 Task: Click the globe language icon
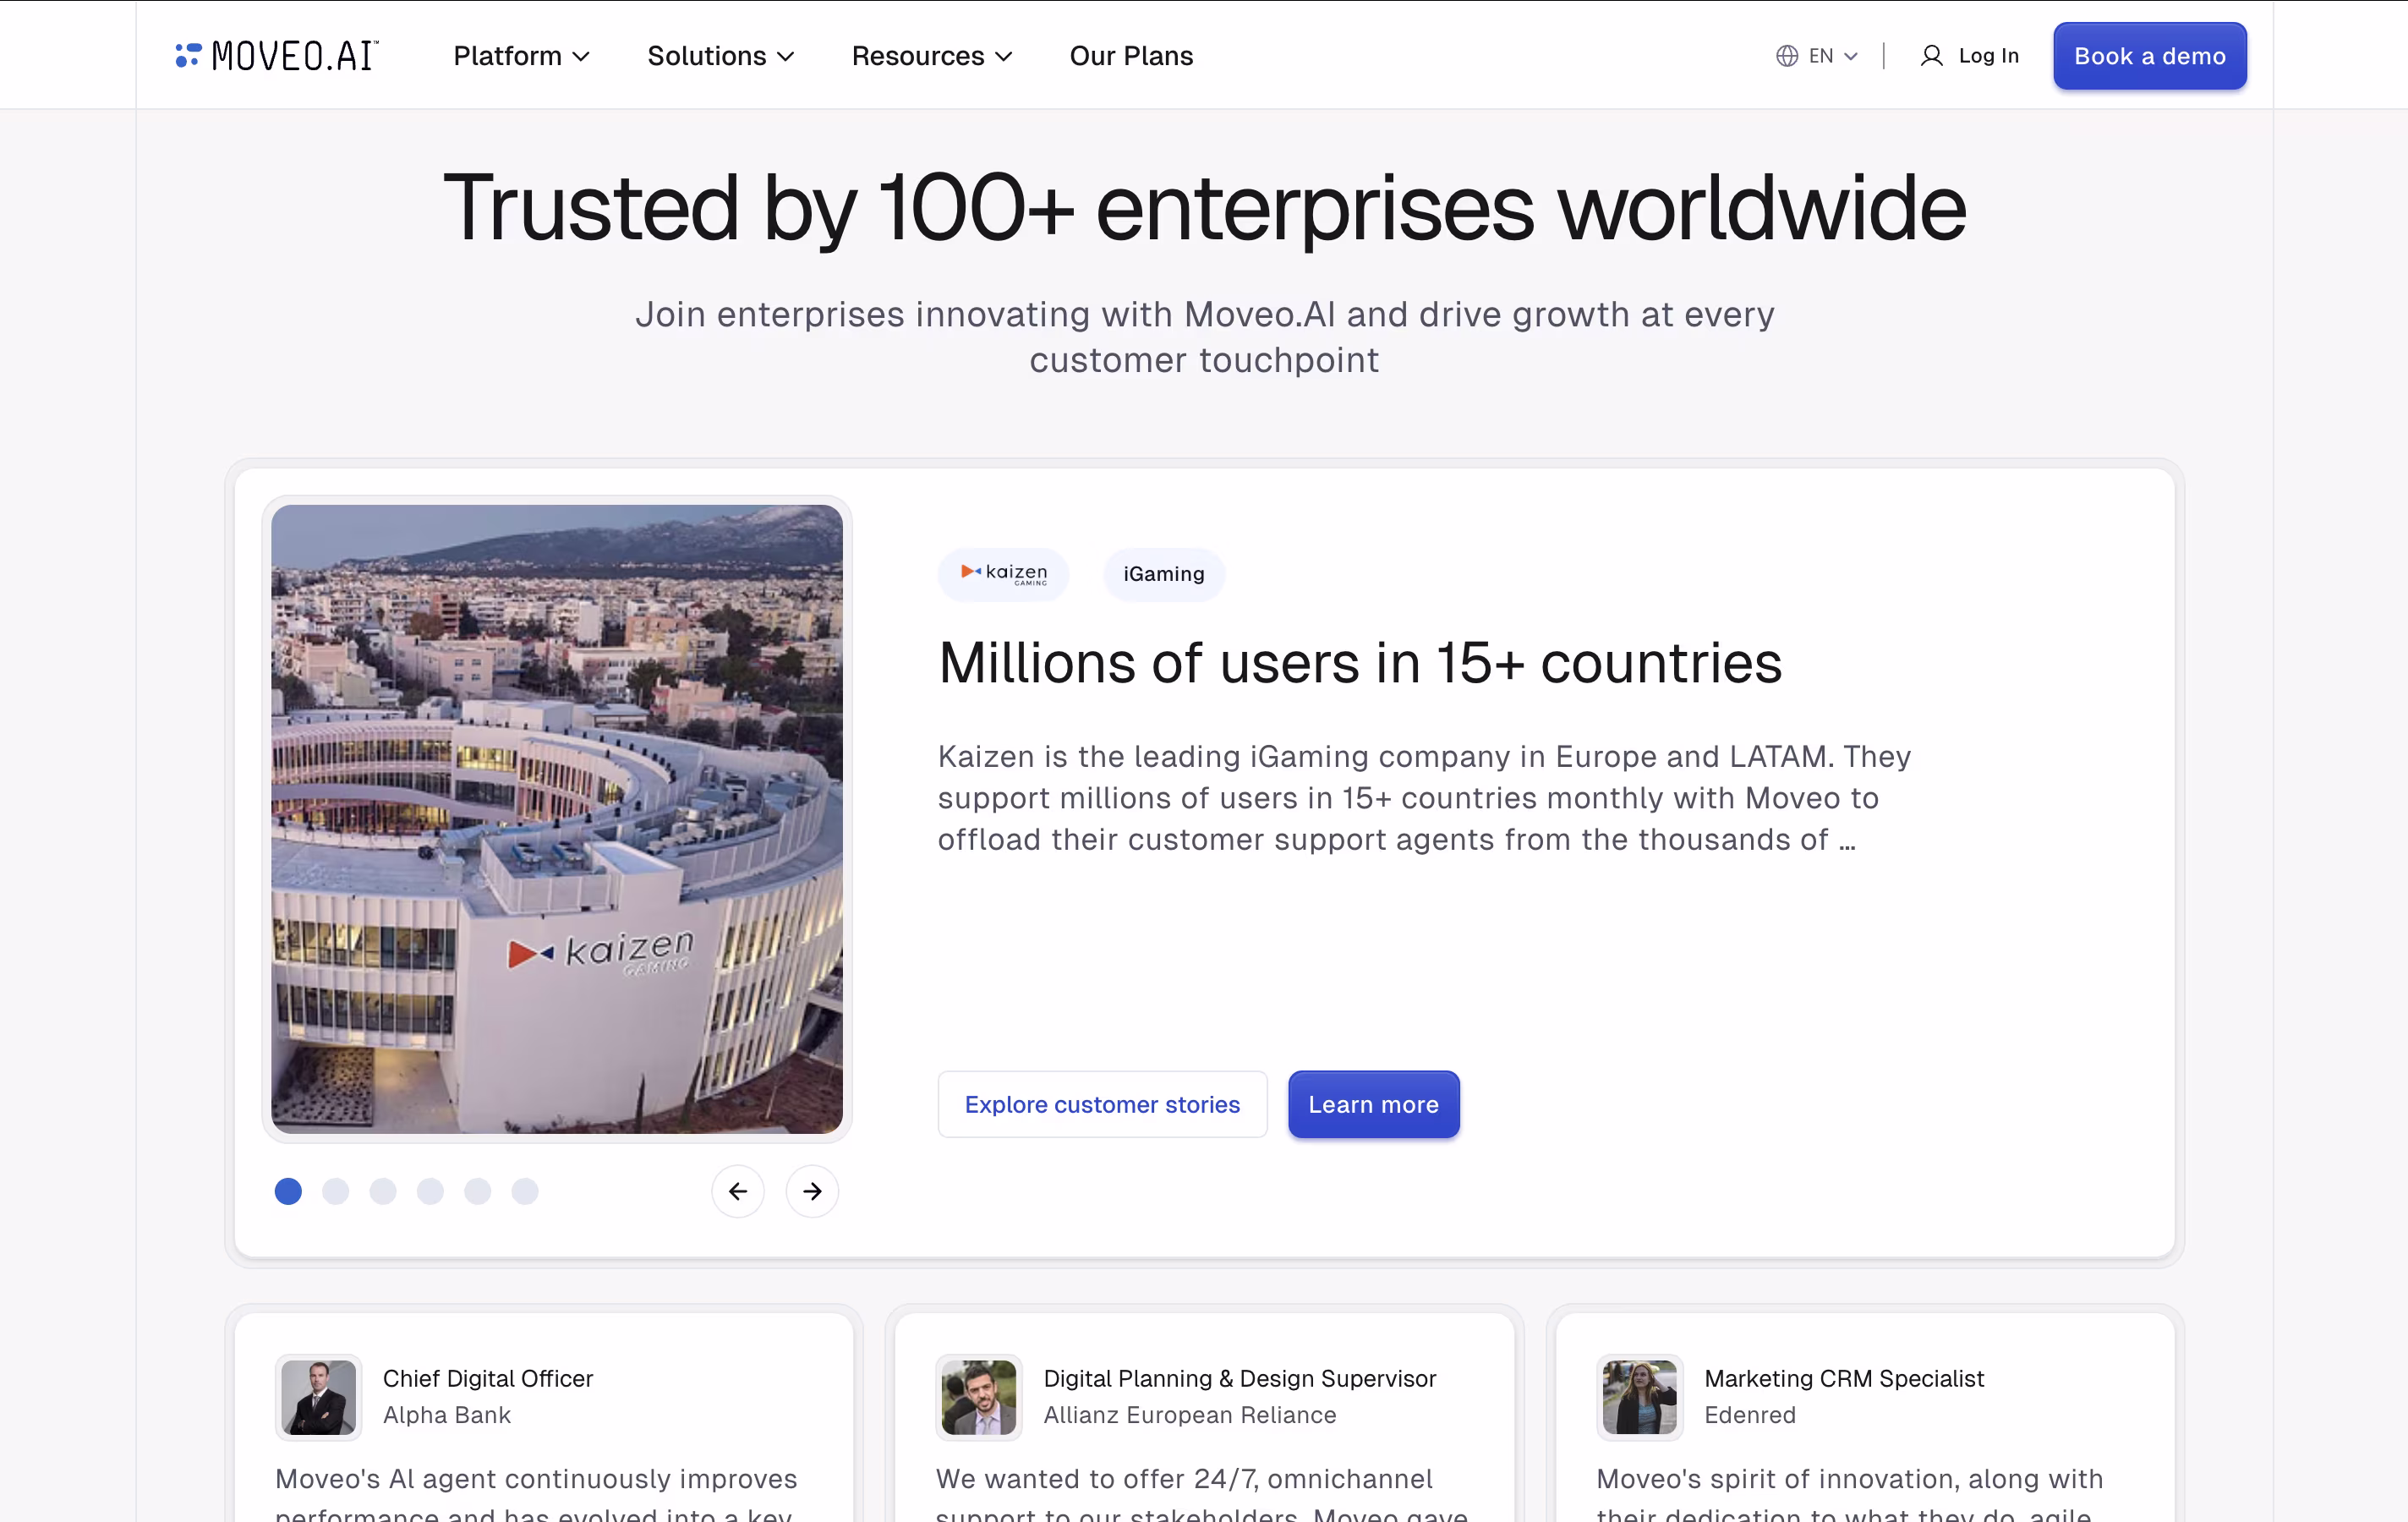pyautogui.click(x=1786, y=56)
